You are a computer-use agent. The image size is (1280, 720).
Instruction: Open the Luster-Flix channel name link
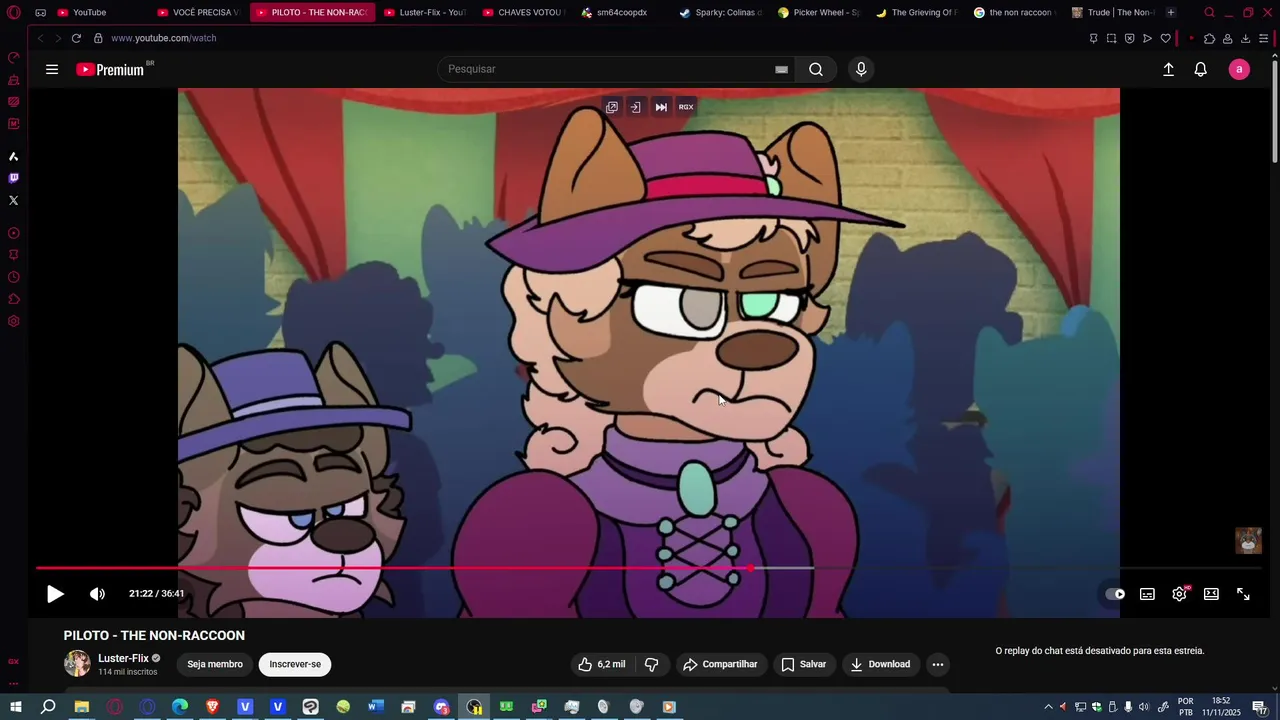coord(123,658)
